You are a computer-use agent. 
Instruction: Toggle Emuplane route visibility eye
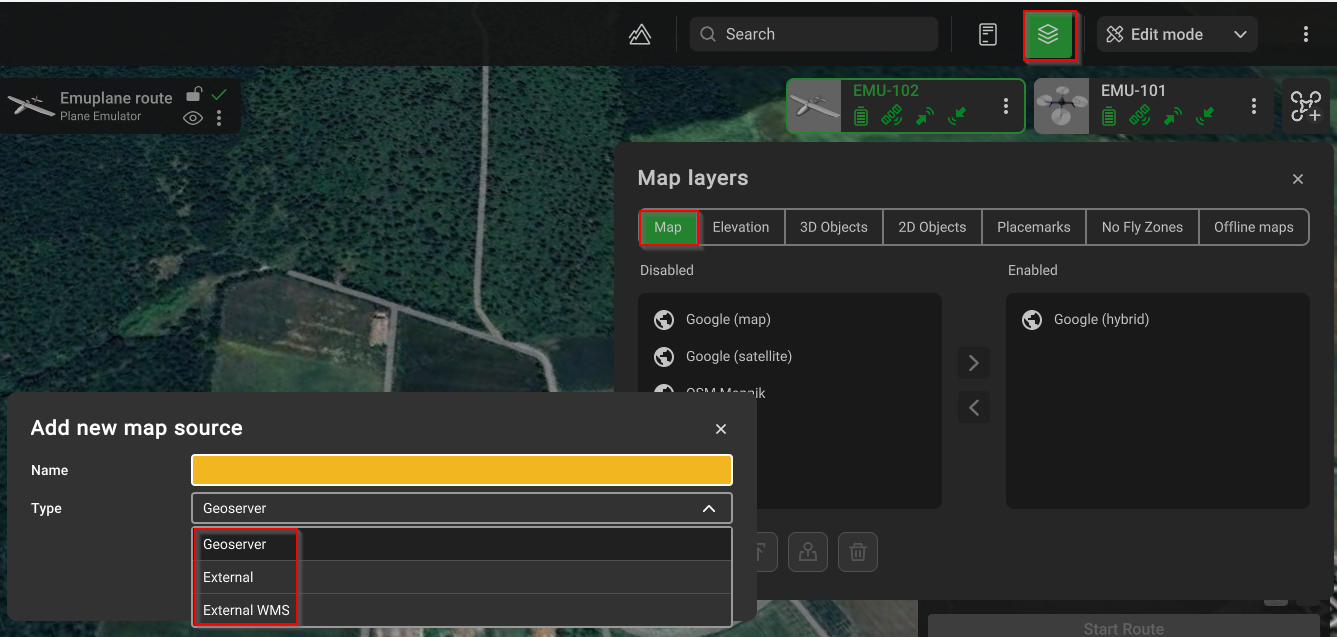193,119
